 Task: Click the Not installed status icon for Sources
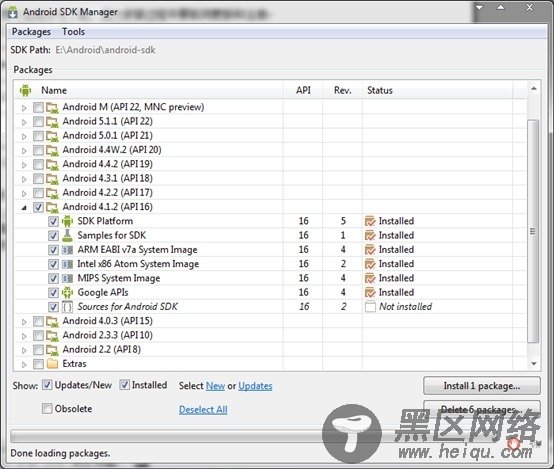click(370, 307)
